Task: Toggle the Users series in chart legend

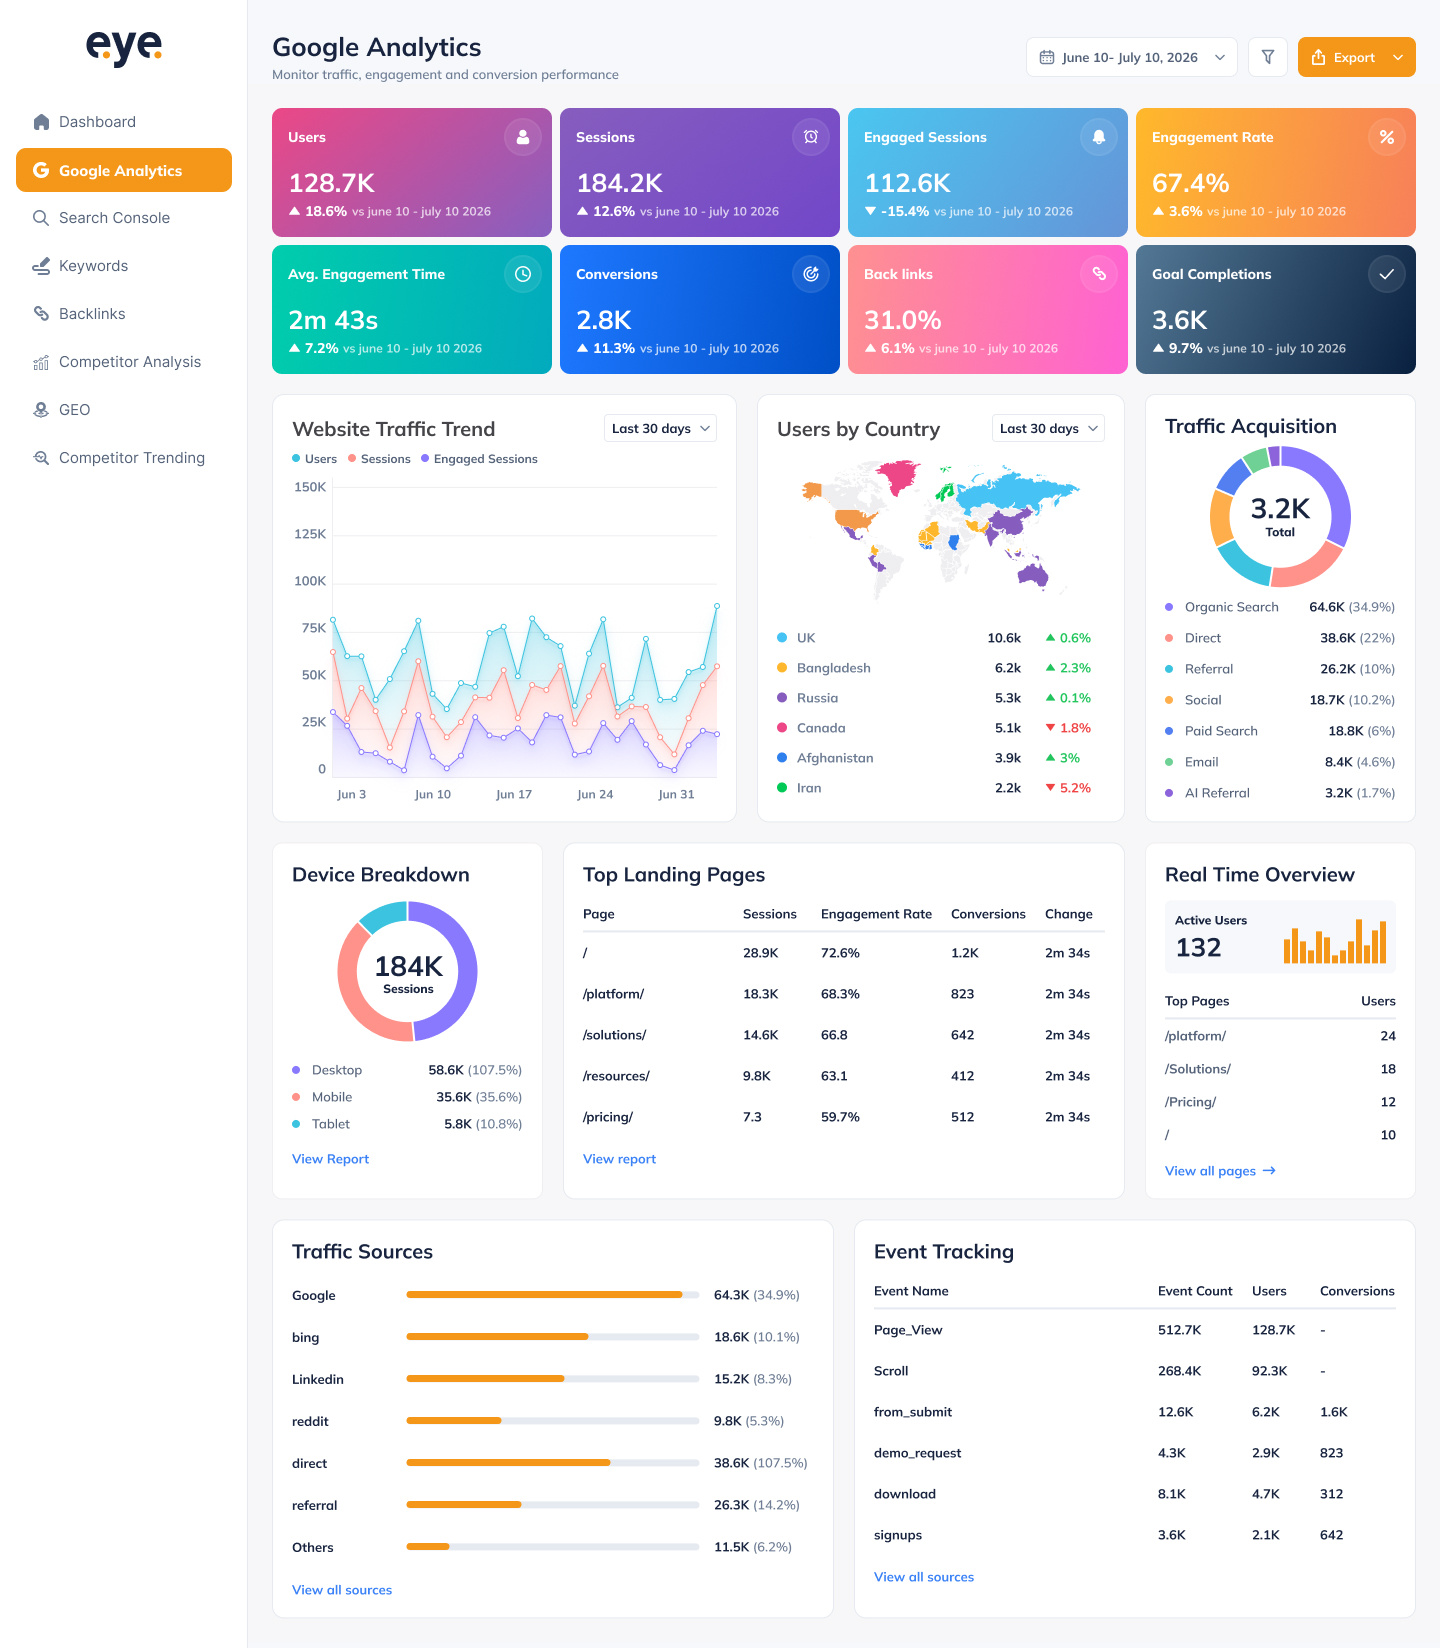Action: [x=314, y=459]
